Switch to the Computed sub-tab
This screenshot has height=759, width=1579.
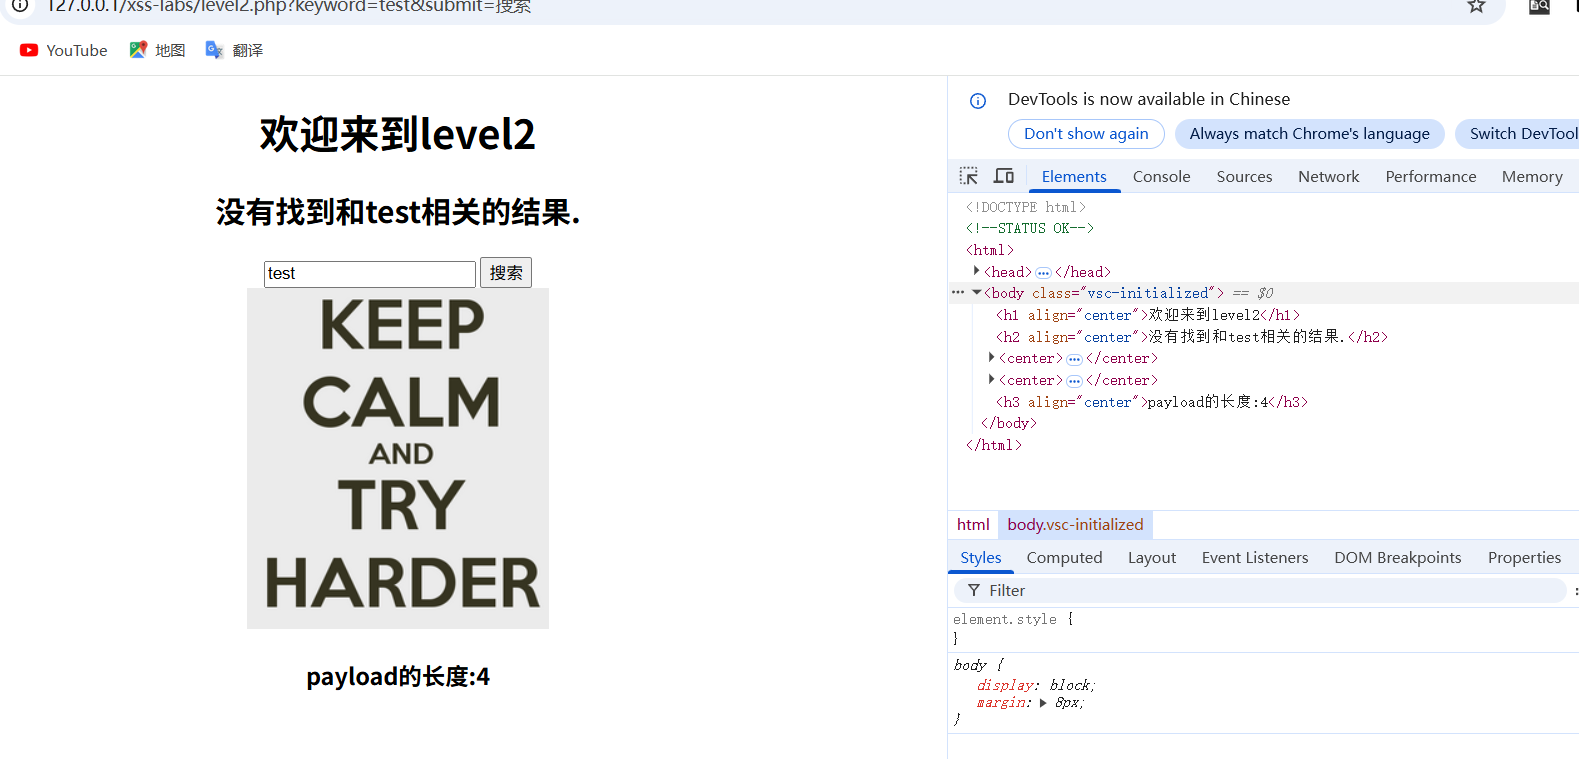point(1064,558)
